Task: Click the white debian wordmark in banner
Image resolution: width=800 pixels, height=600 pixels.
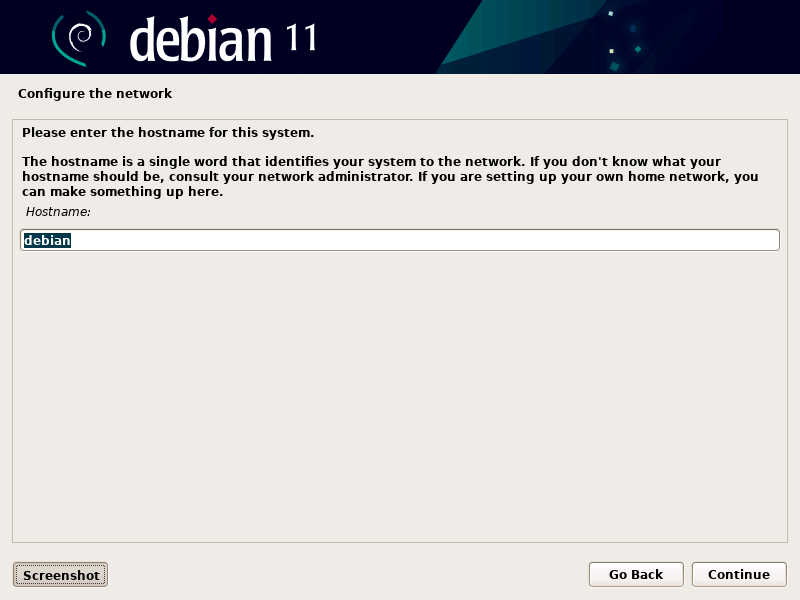Action: 201,39
